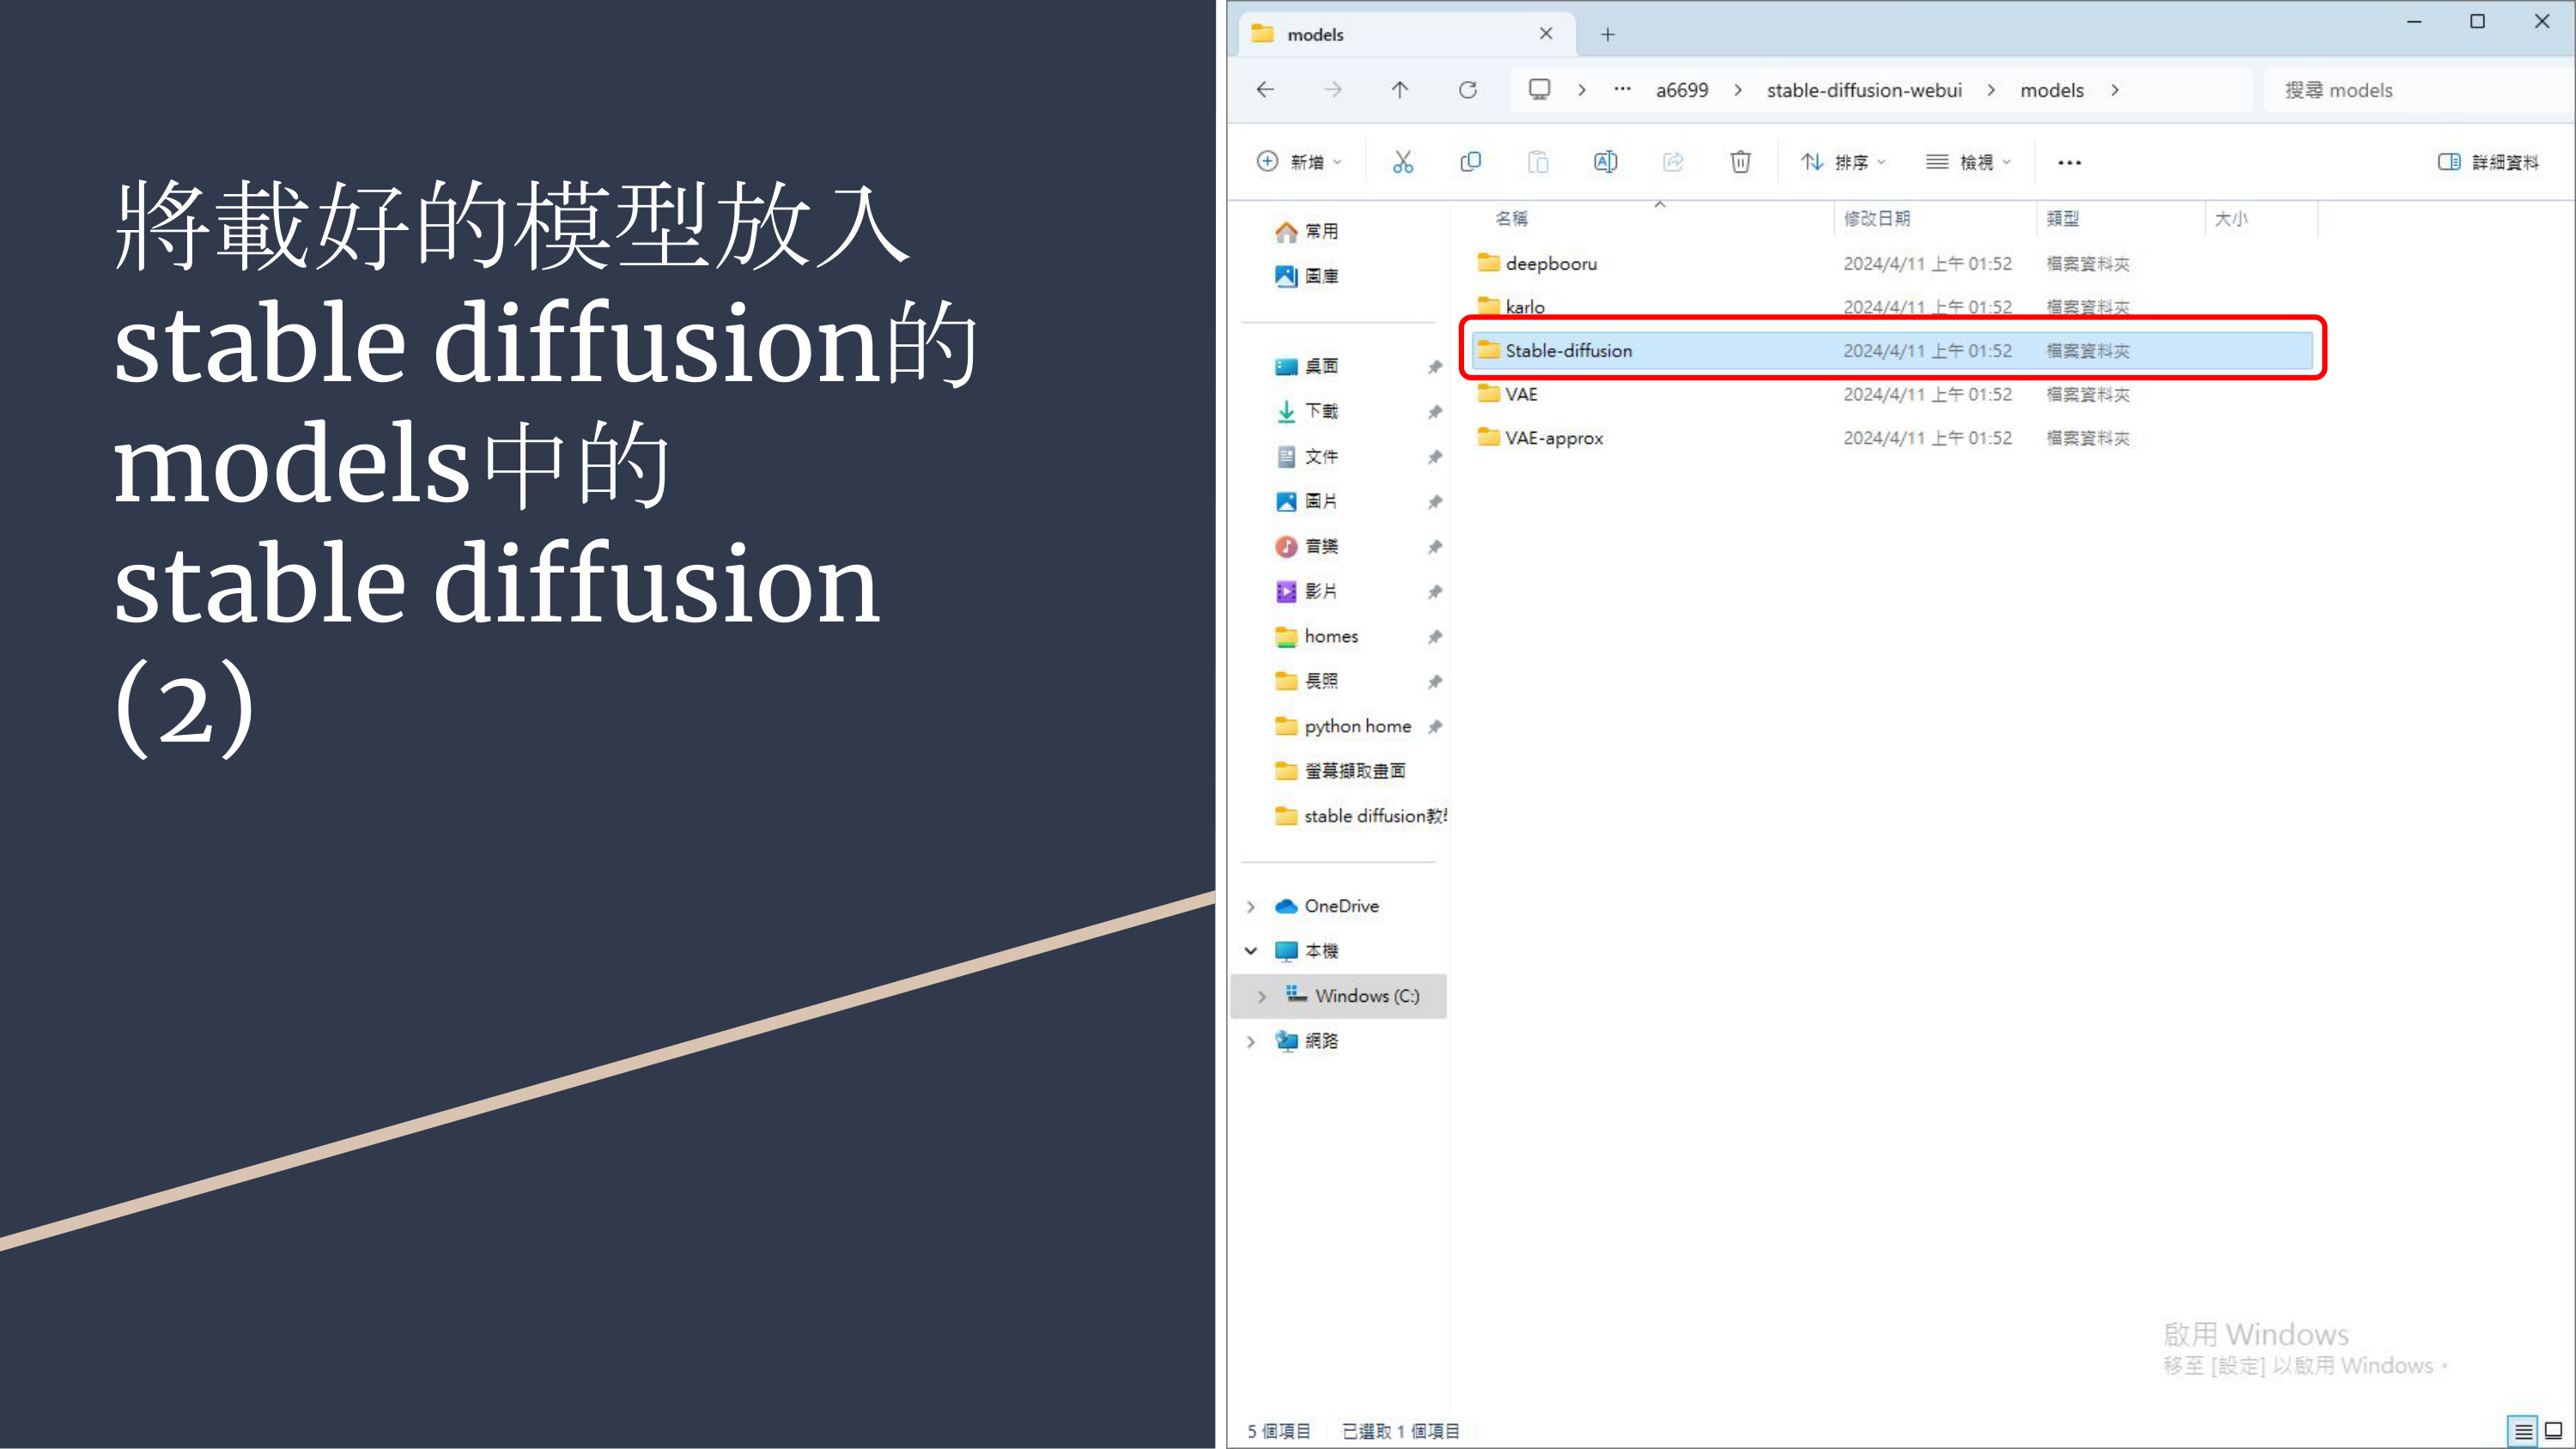Click stable-diffusion-webui in the breadcrumb
This screenshot has height=1449, width=2576.
1864,90
